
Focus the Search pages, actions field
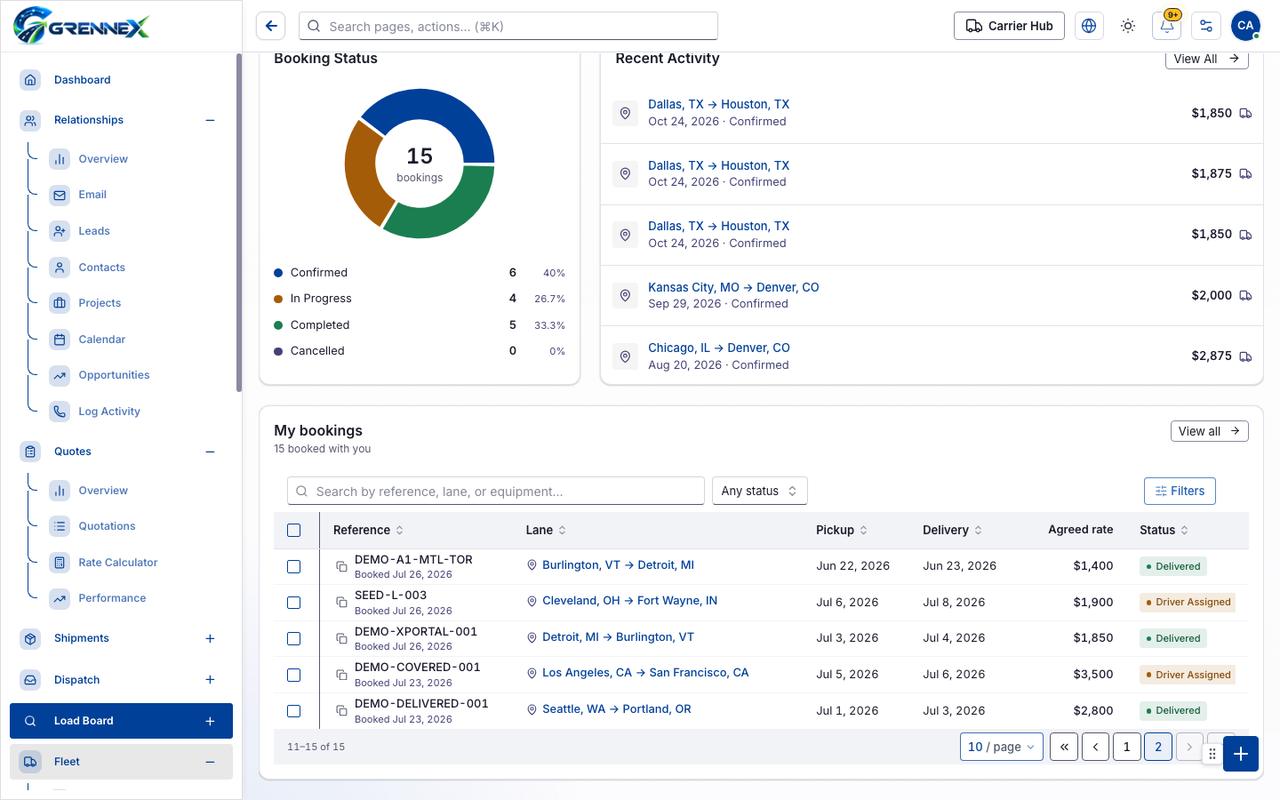click(509, 26)
